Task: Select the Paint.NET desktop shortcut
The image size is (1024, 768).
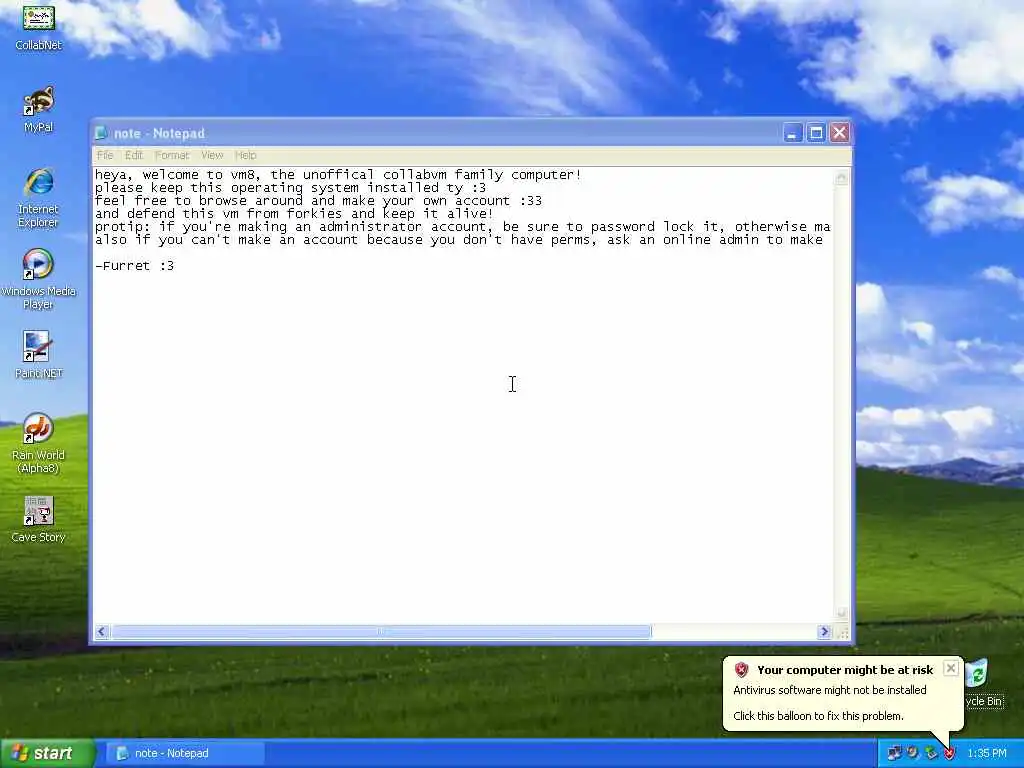Action: [x=38, y=355]
